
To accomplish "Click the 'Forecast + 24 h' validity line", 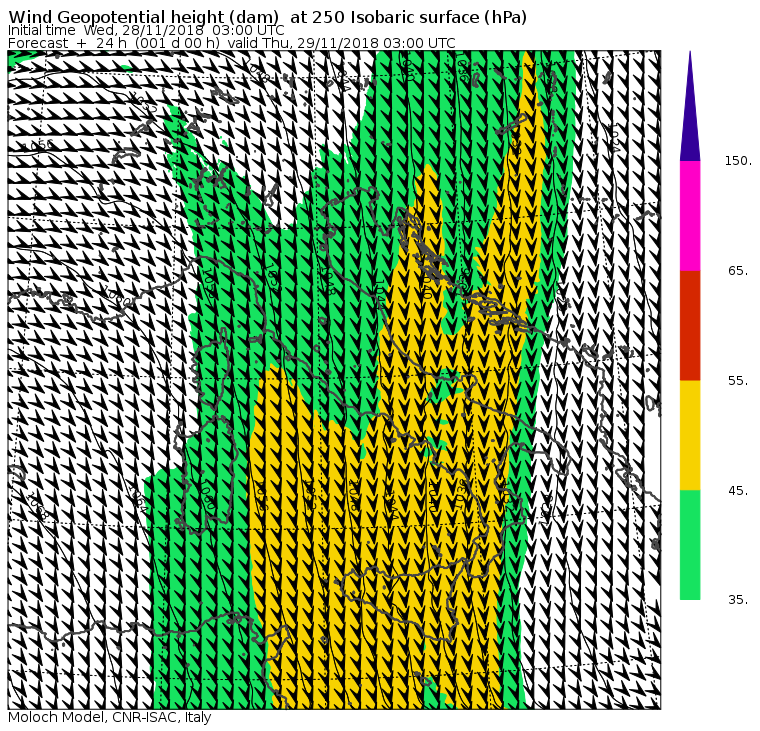I will pyautogui.click(x=232, y=43).
